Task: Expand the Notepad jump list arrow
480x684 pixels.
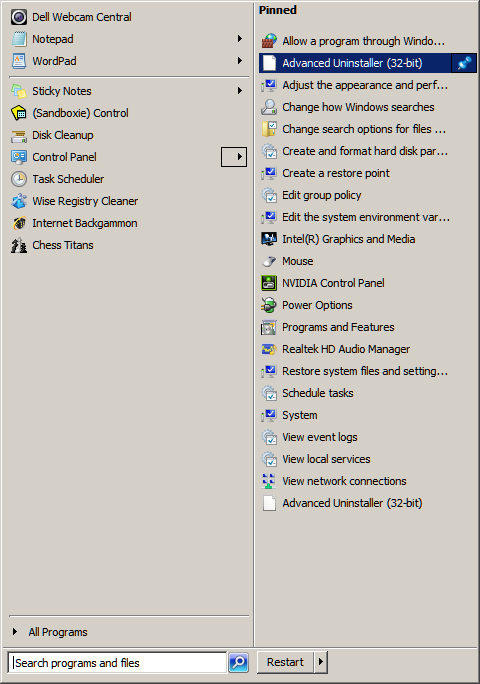Action: pyautogui.click(x=240, y=39)
